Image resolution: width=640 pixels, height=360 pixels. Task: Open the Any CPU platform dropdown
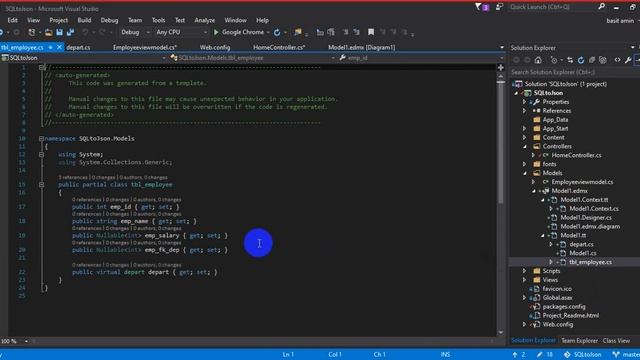pyautogui.click(x=182, y=32)
